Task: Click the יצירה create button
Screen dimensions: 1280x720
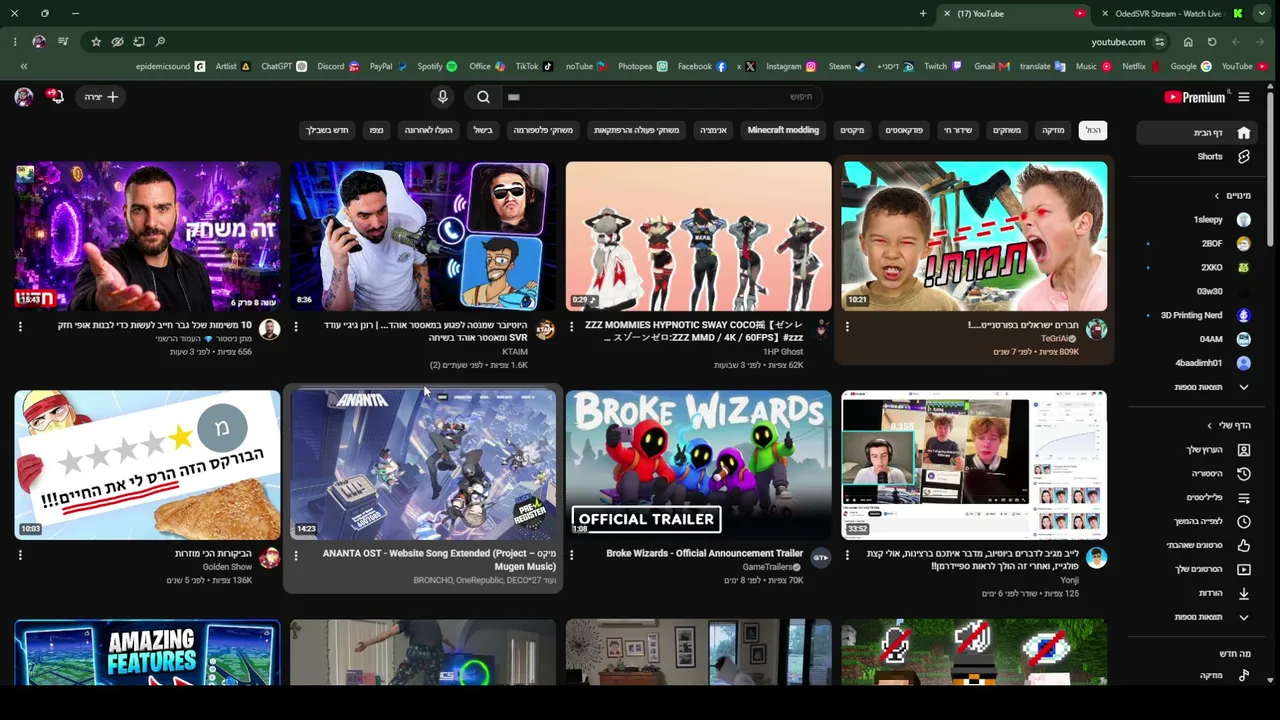Action: [101, 97]
